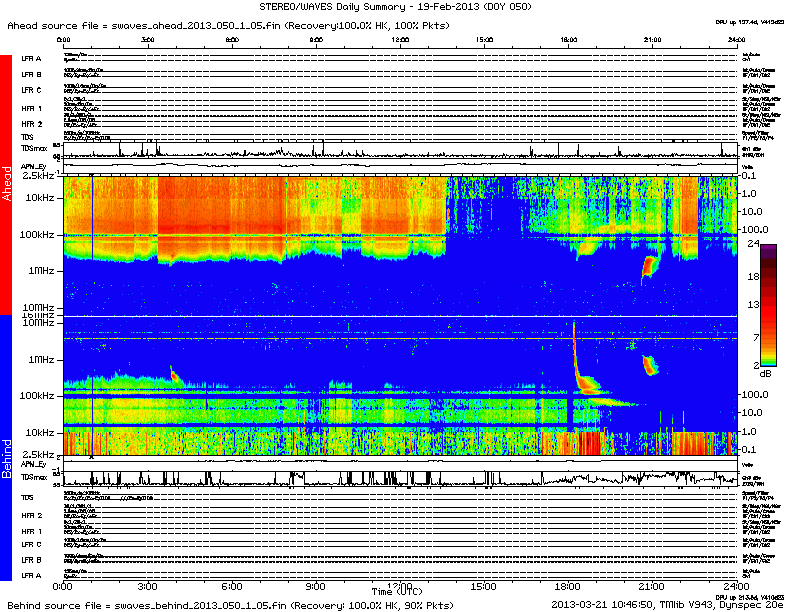The height and width of the screenshot is (612, 792).
Task: Select the HFR 1 row label in Behind panel
Action: click(x=31, y=530)
